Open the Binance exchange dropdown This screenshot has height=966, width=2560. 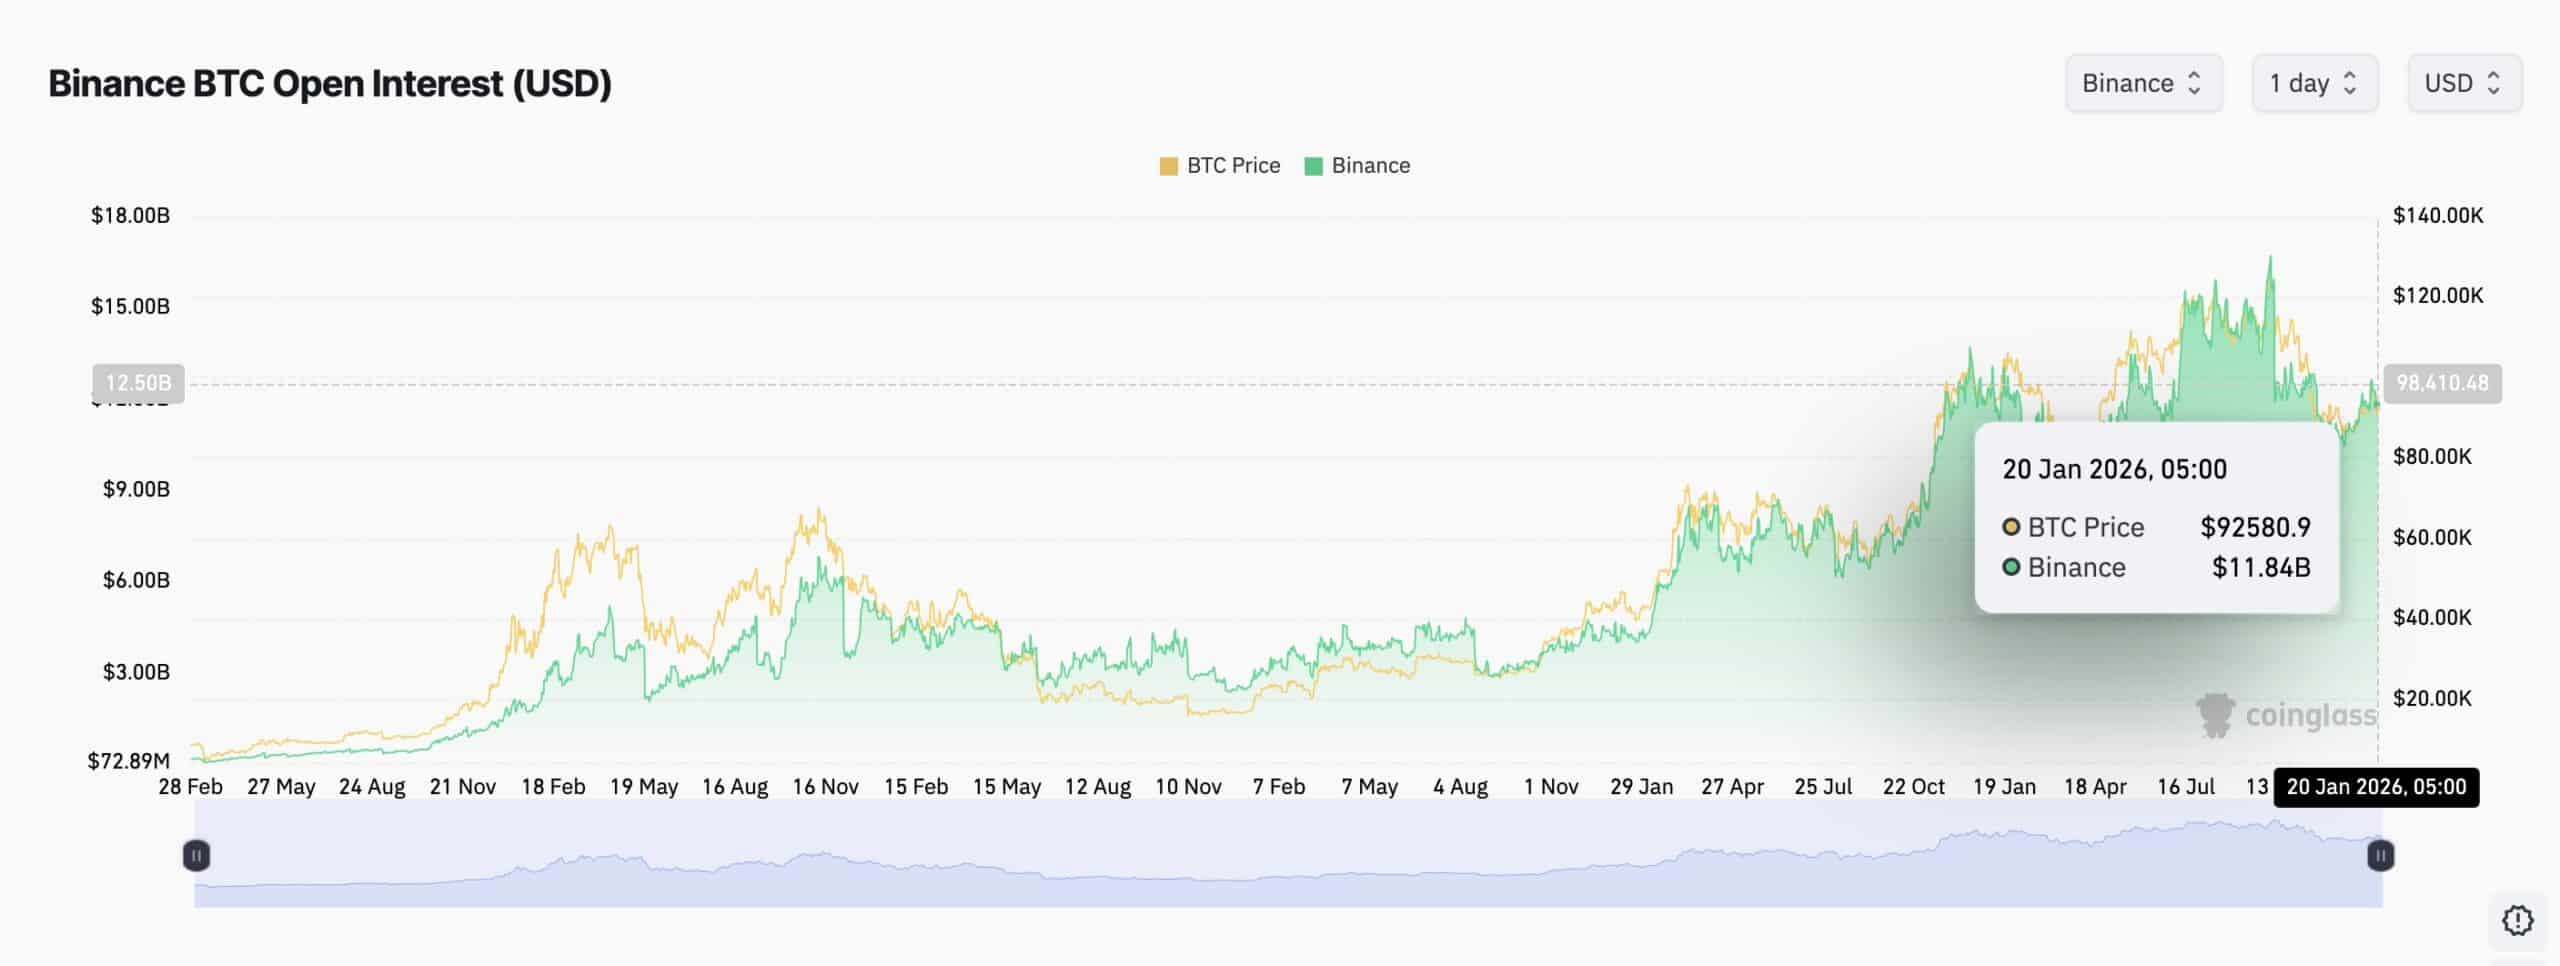[2143, 83]
